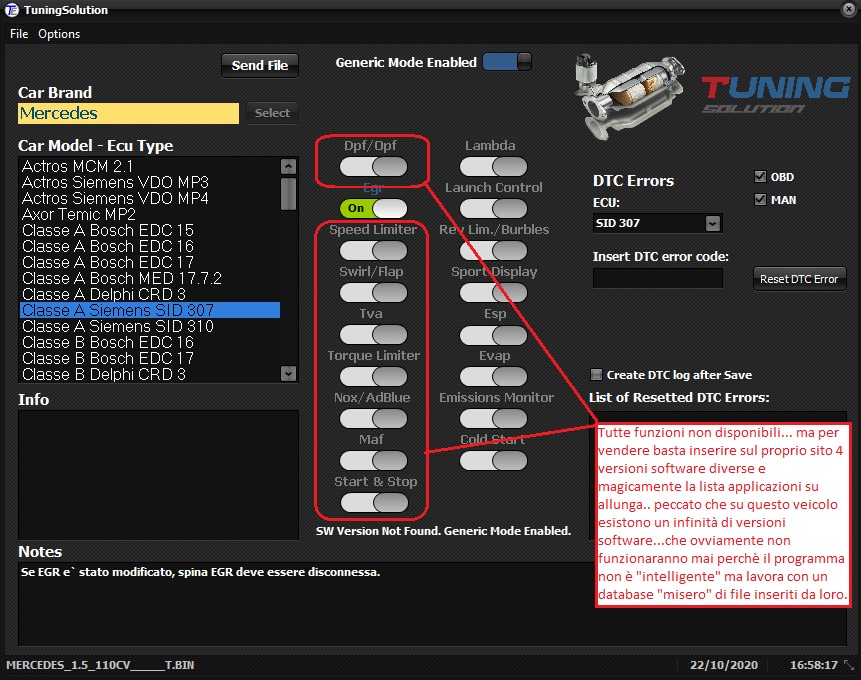Toggle the Start & Stop switch
Image resolution: width=861 pixels, height=680 pixels.
pyautogui.click(x=374, y=503)
